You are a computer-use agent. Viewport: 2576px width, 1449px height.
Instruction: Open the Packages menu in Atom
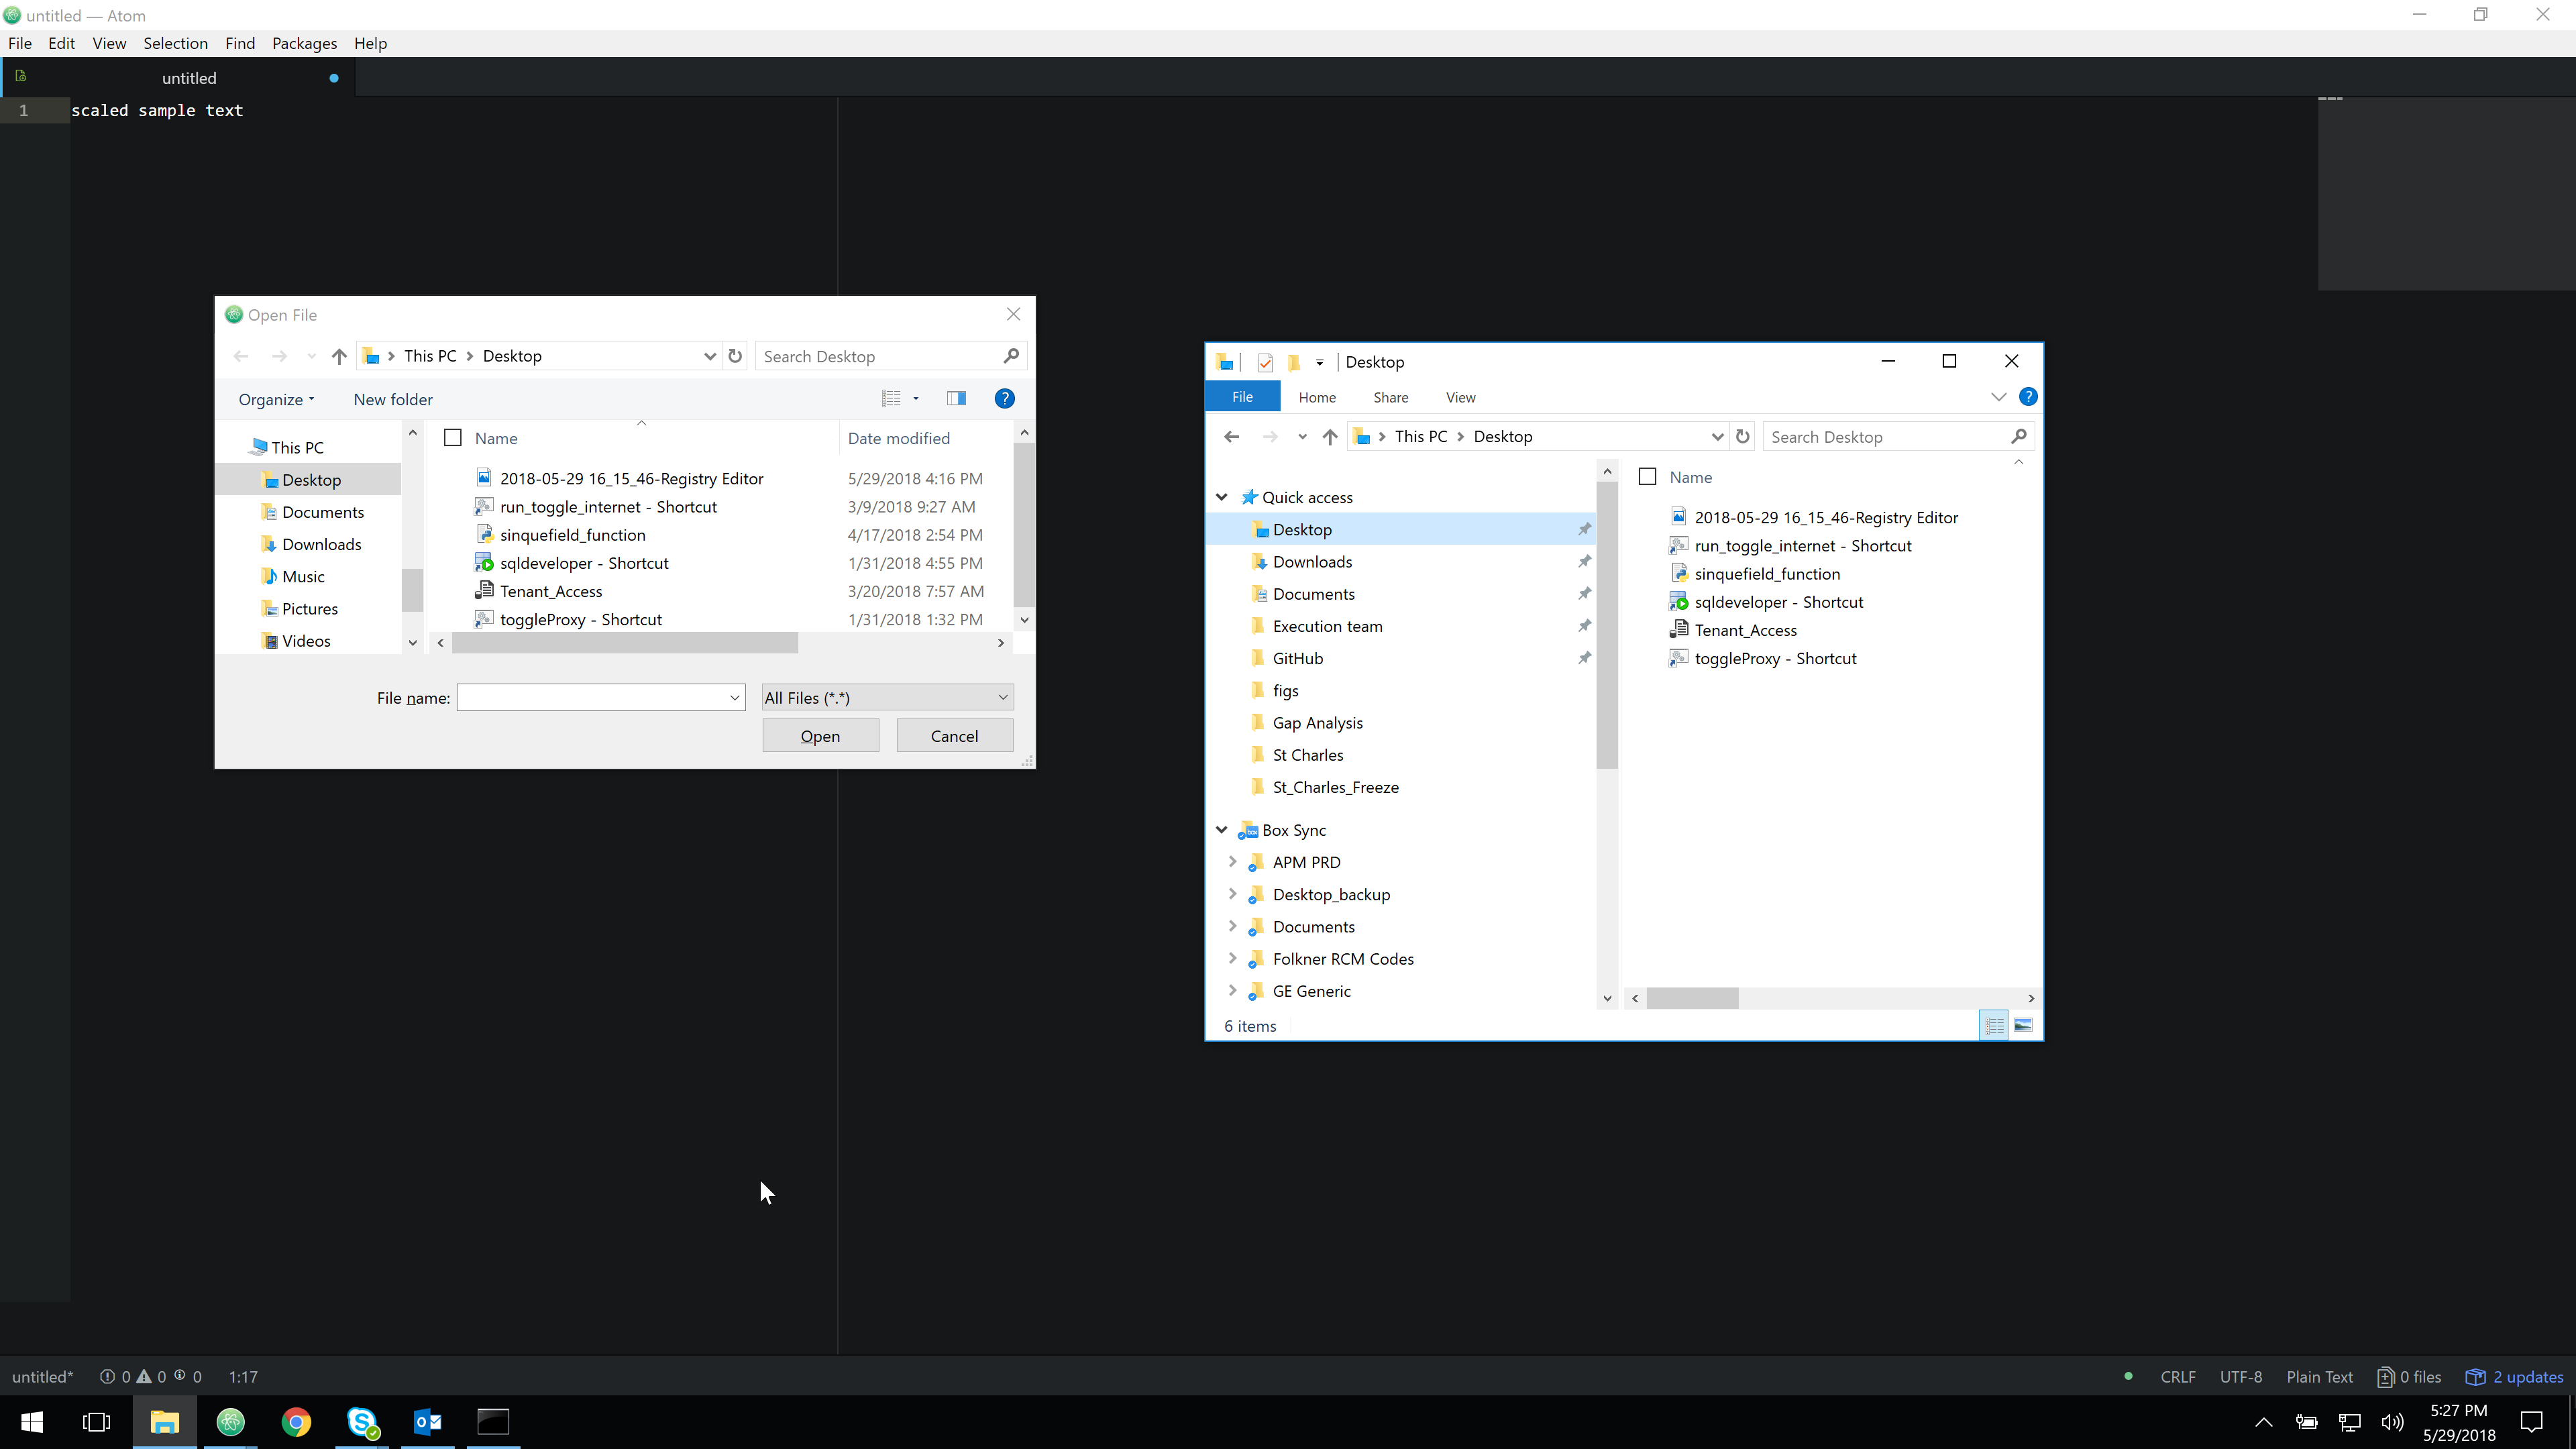(x=304, y=43)
